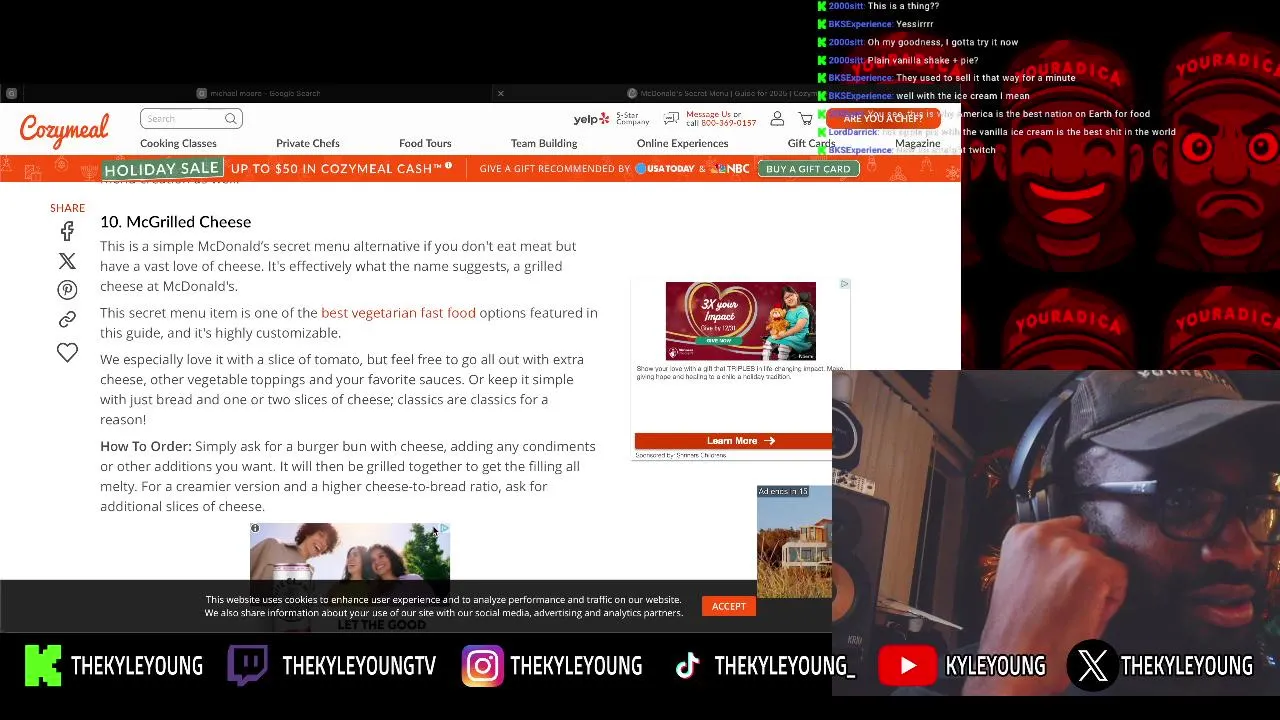The width and height of the screenshot is (1280, 720).
Task: Click the THEKYLEYOUNG_ TikTok handle text
Action: coord(785,666)
